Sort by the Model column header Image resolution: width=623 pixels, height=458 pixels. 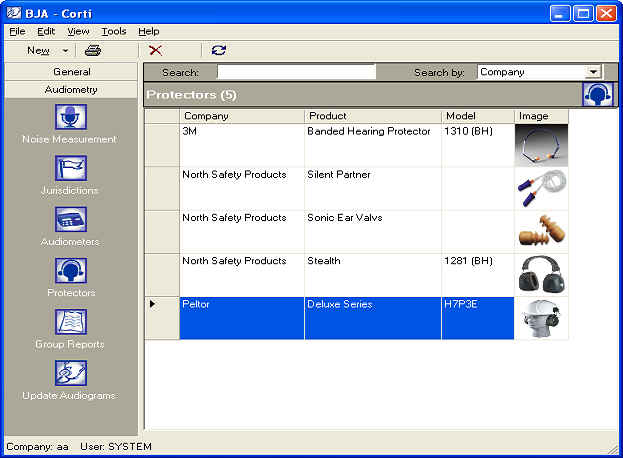(478, 116)
